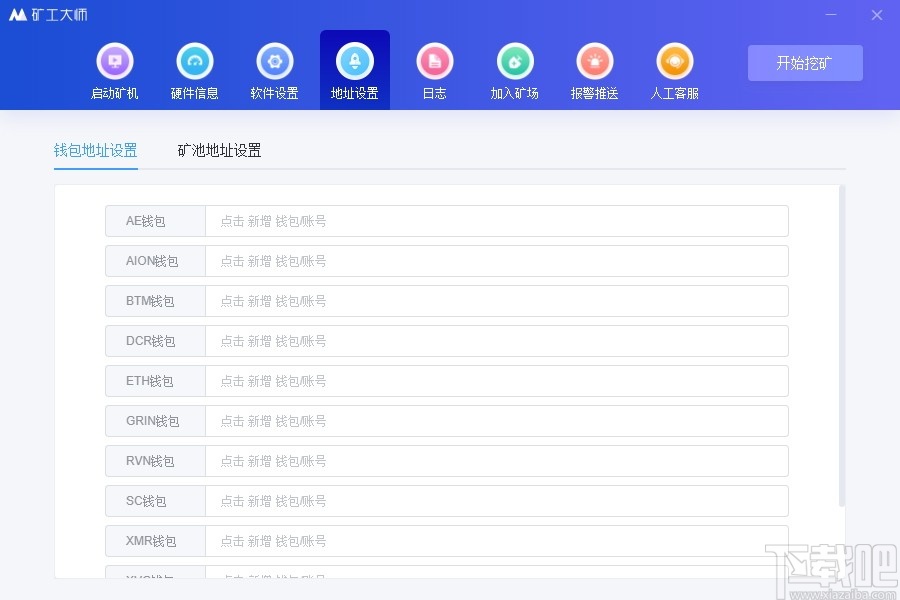Click the RVN钱包 address field

(x=497, y=461)
